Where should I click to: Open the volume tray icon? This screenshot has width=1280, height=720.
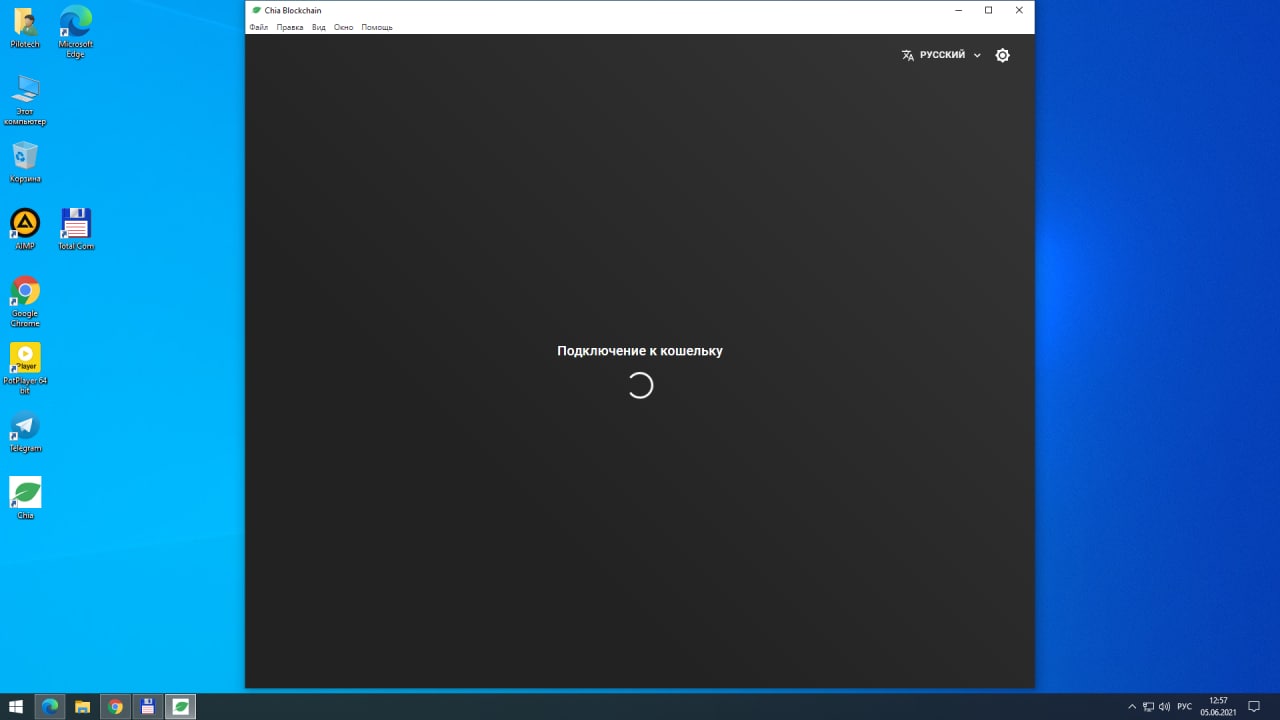pyautogui.click(x=1164, y=707)
